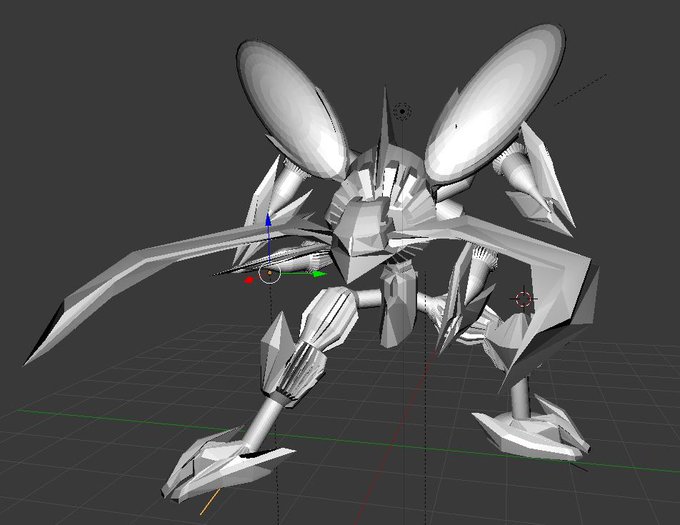680x525 pixels.
Task: Click the blue Z-axis gizmo arrow
Action: click(268, 220)
